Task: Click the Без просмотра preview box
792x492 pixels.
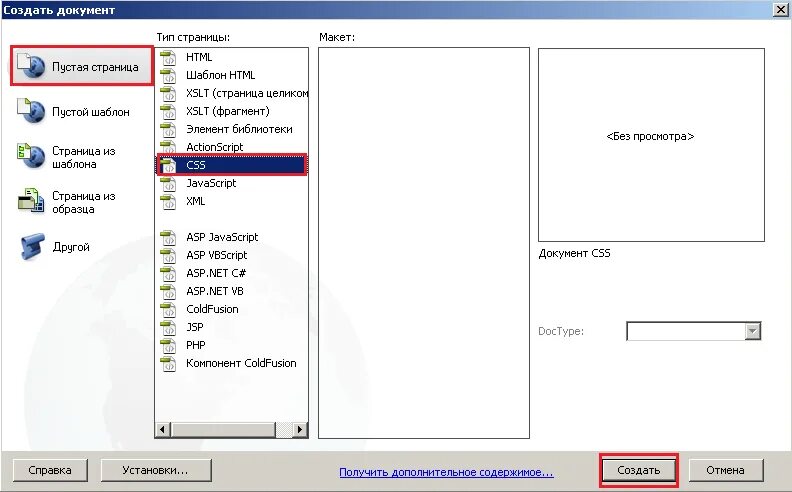Action: coord(651,145)
